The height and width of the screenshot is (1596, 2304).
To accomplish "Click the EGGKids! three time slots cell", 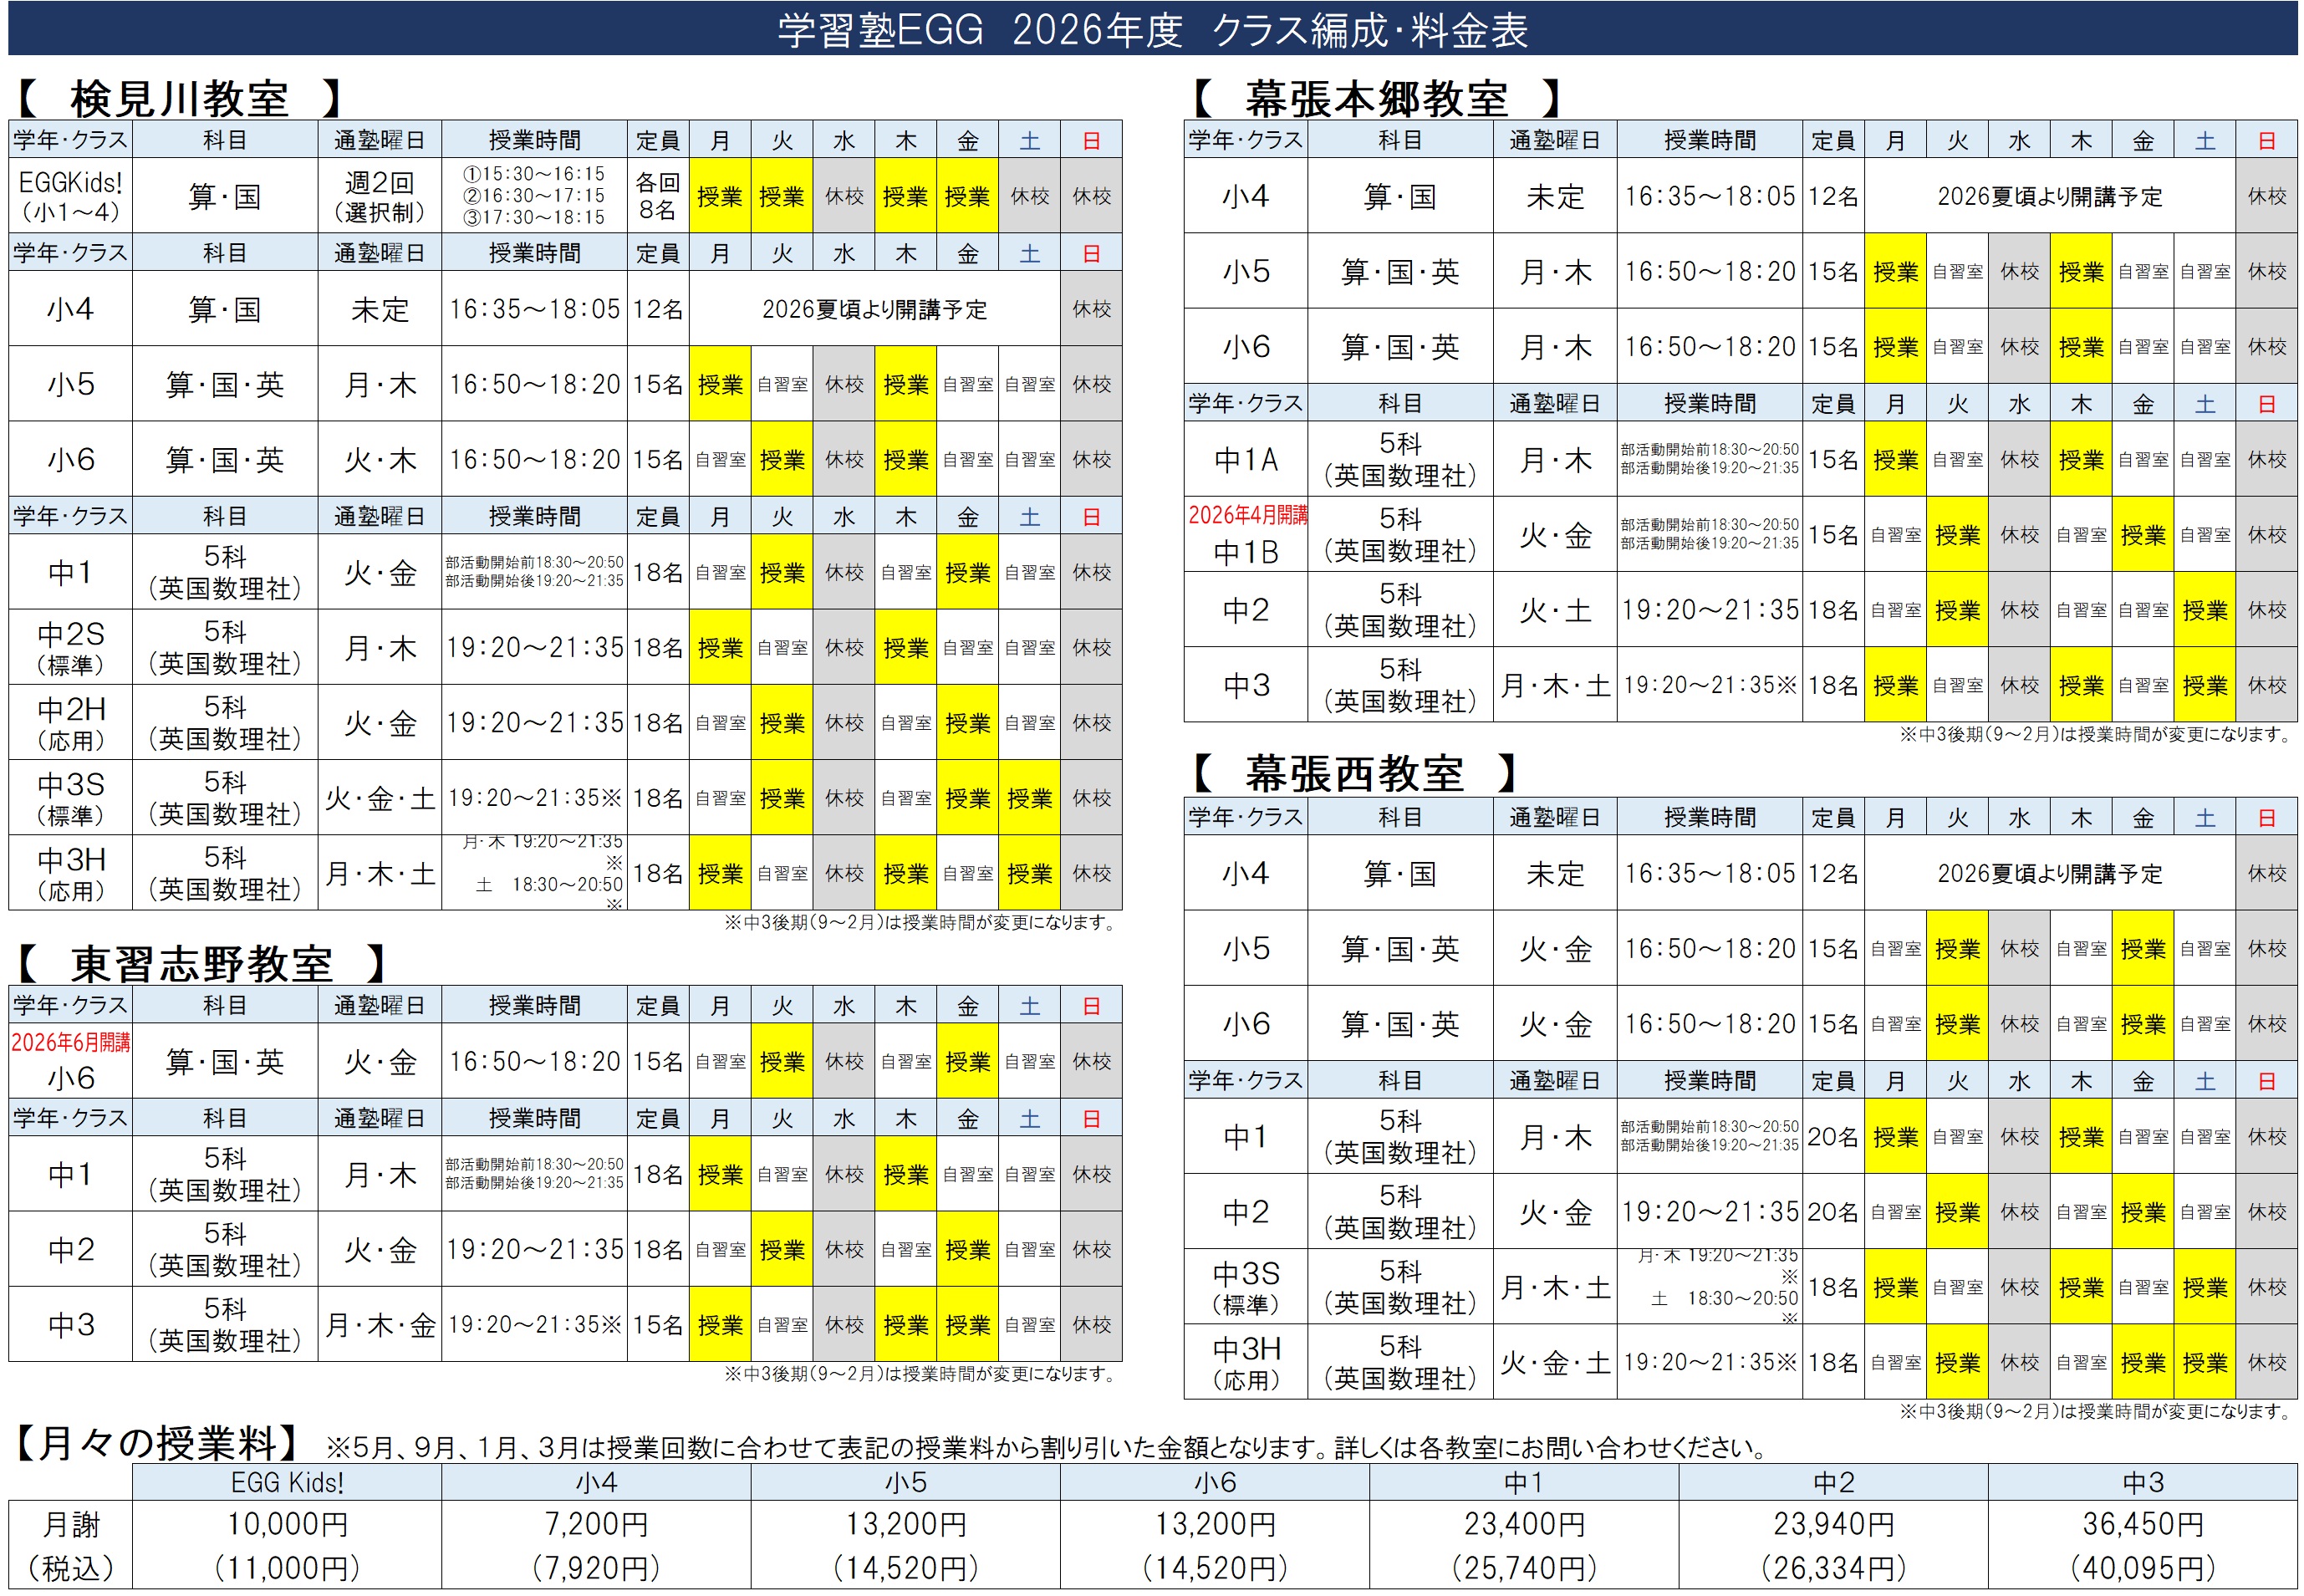I will [x=534, y=196].
